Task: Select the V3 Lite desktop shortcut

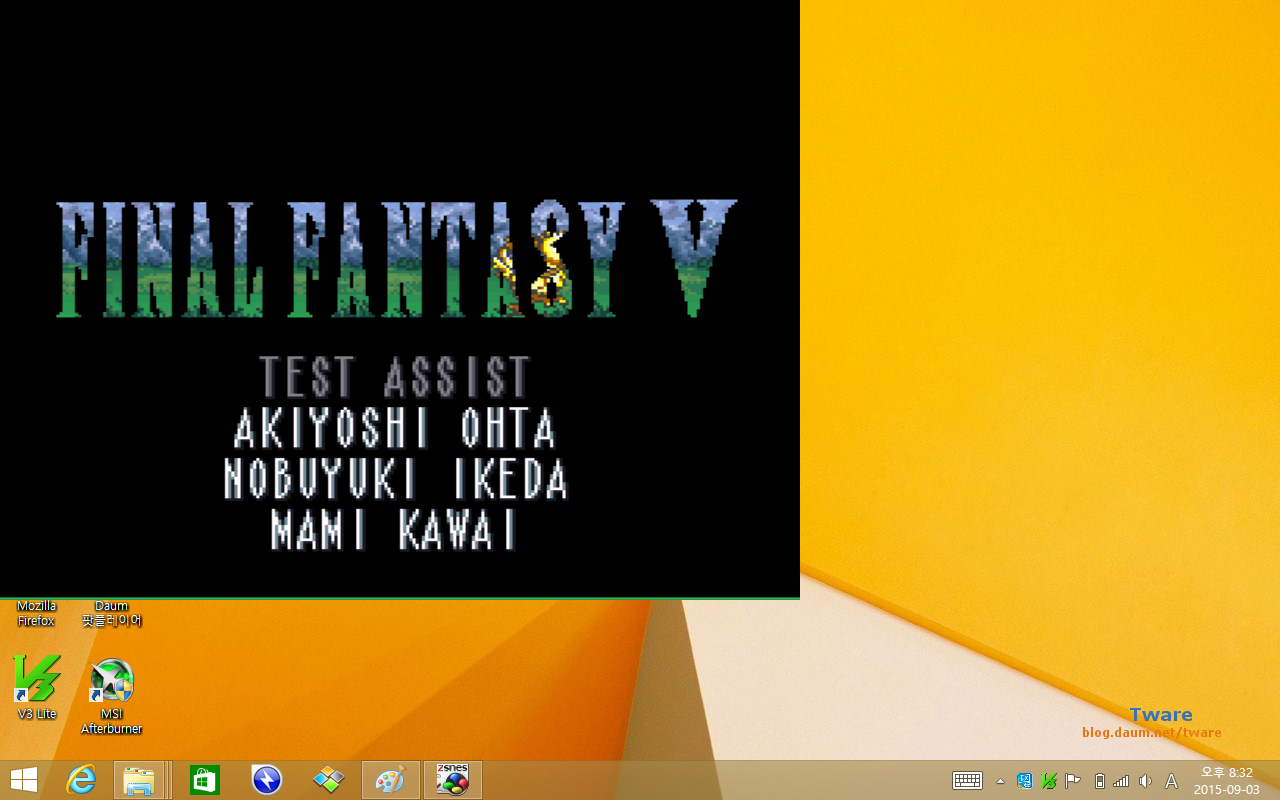Action: [x=37, y=687]
